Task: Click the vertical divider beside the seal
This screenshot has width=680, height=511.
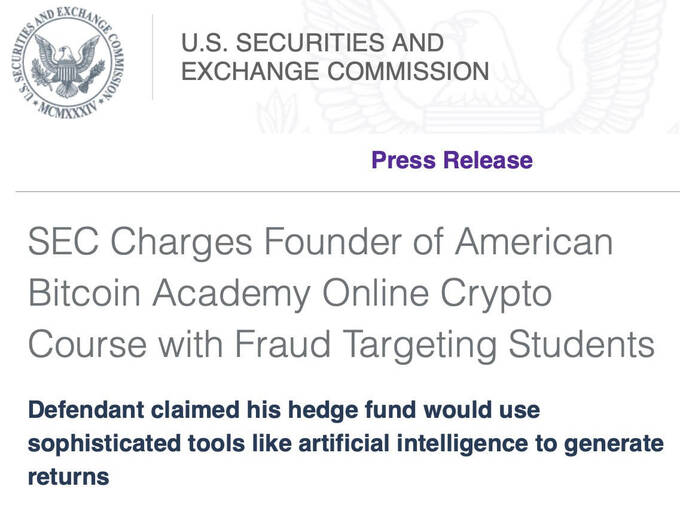Action: click(153, 57)
